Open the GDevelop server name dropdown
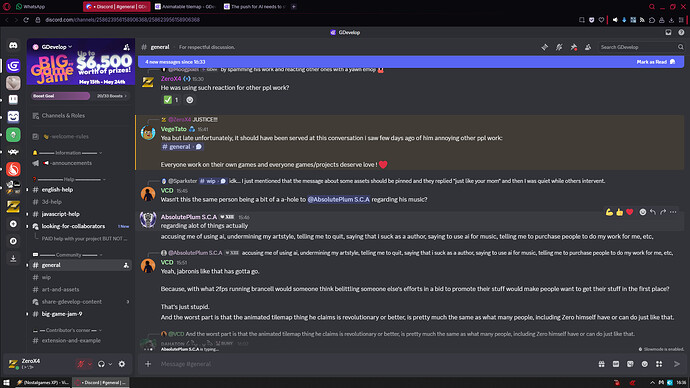Screen dimensions: 690x388 point(56,47)
